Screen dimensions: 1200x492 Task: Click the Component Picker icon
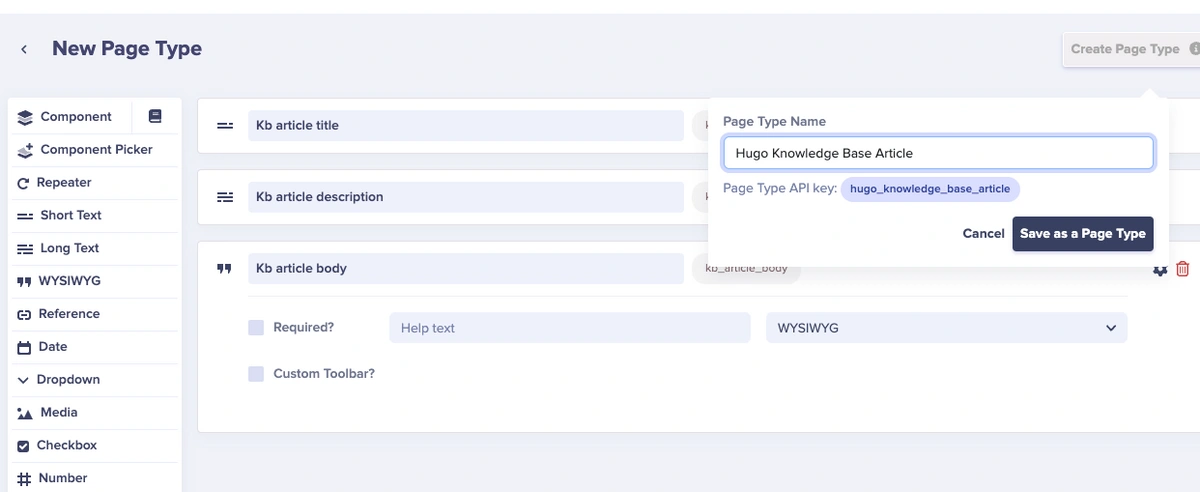[x=25, y=150]
